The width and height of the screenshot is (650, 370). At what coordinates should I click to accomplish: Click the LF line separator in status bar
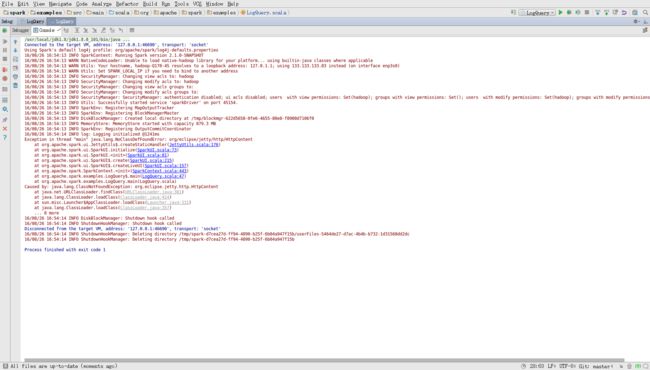pyautogui.click(x=551, y=366)
